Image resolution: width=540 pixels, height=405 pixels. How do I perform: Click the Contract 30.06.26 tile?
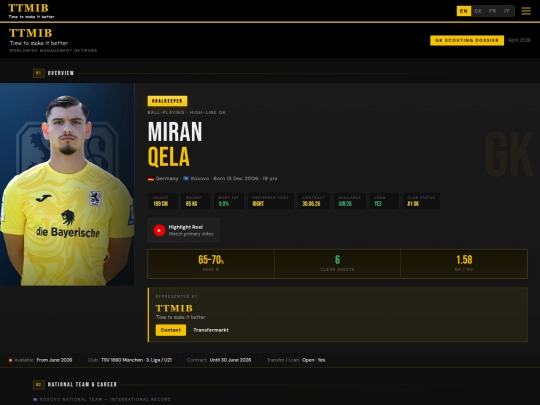tap(314, 201)
